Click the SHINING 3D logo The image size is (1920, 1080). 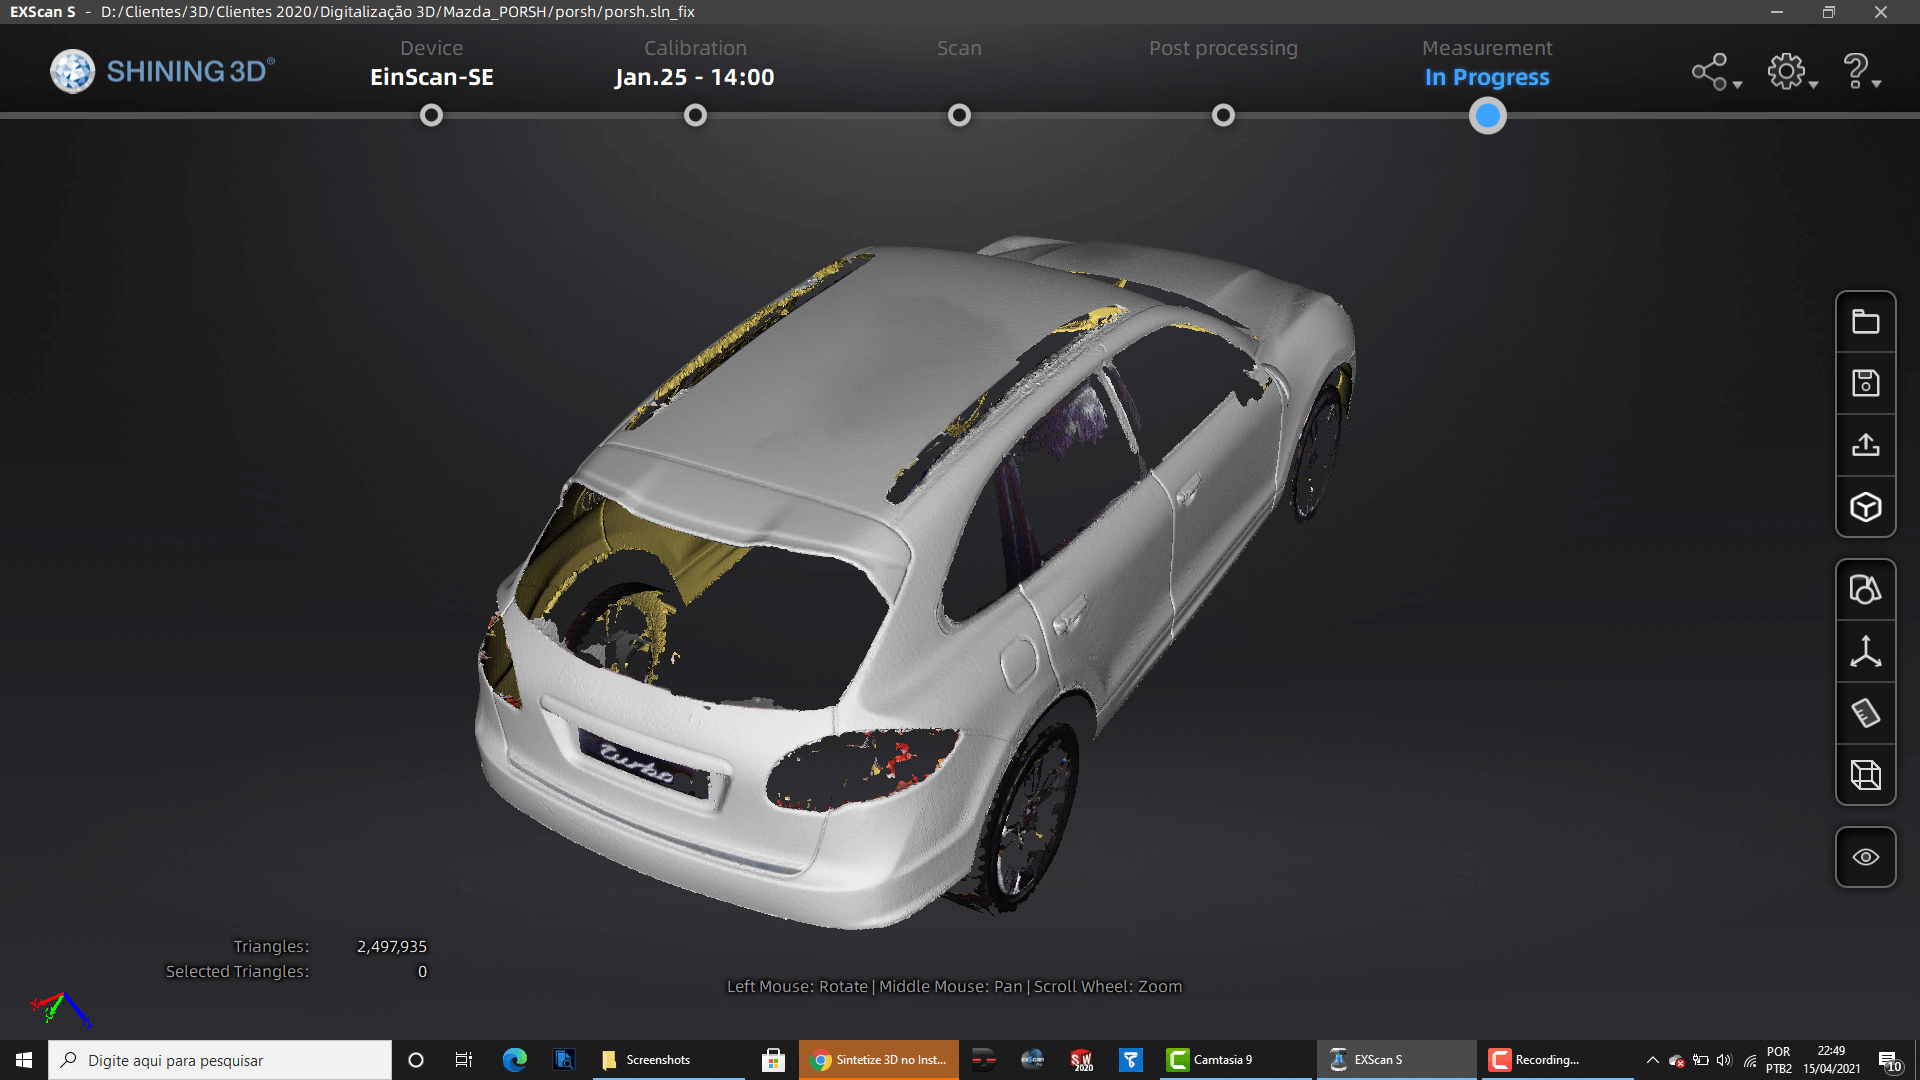(x=162, y=71)
